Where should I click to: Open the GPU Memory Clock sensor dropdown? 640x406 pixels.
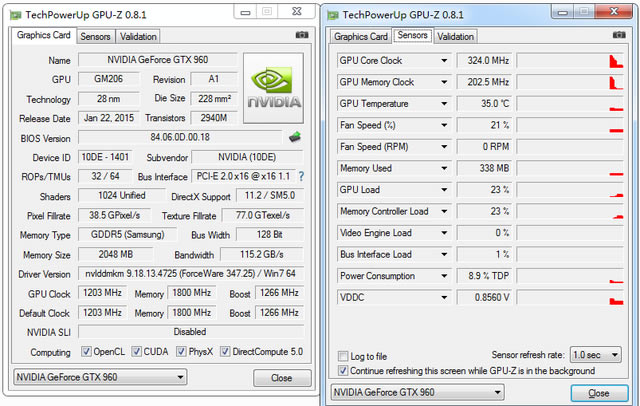[x=444, y=82]
